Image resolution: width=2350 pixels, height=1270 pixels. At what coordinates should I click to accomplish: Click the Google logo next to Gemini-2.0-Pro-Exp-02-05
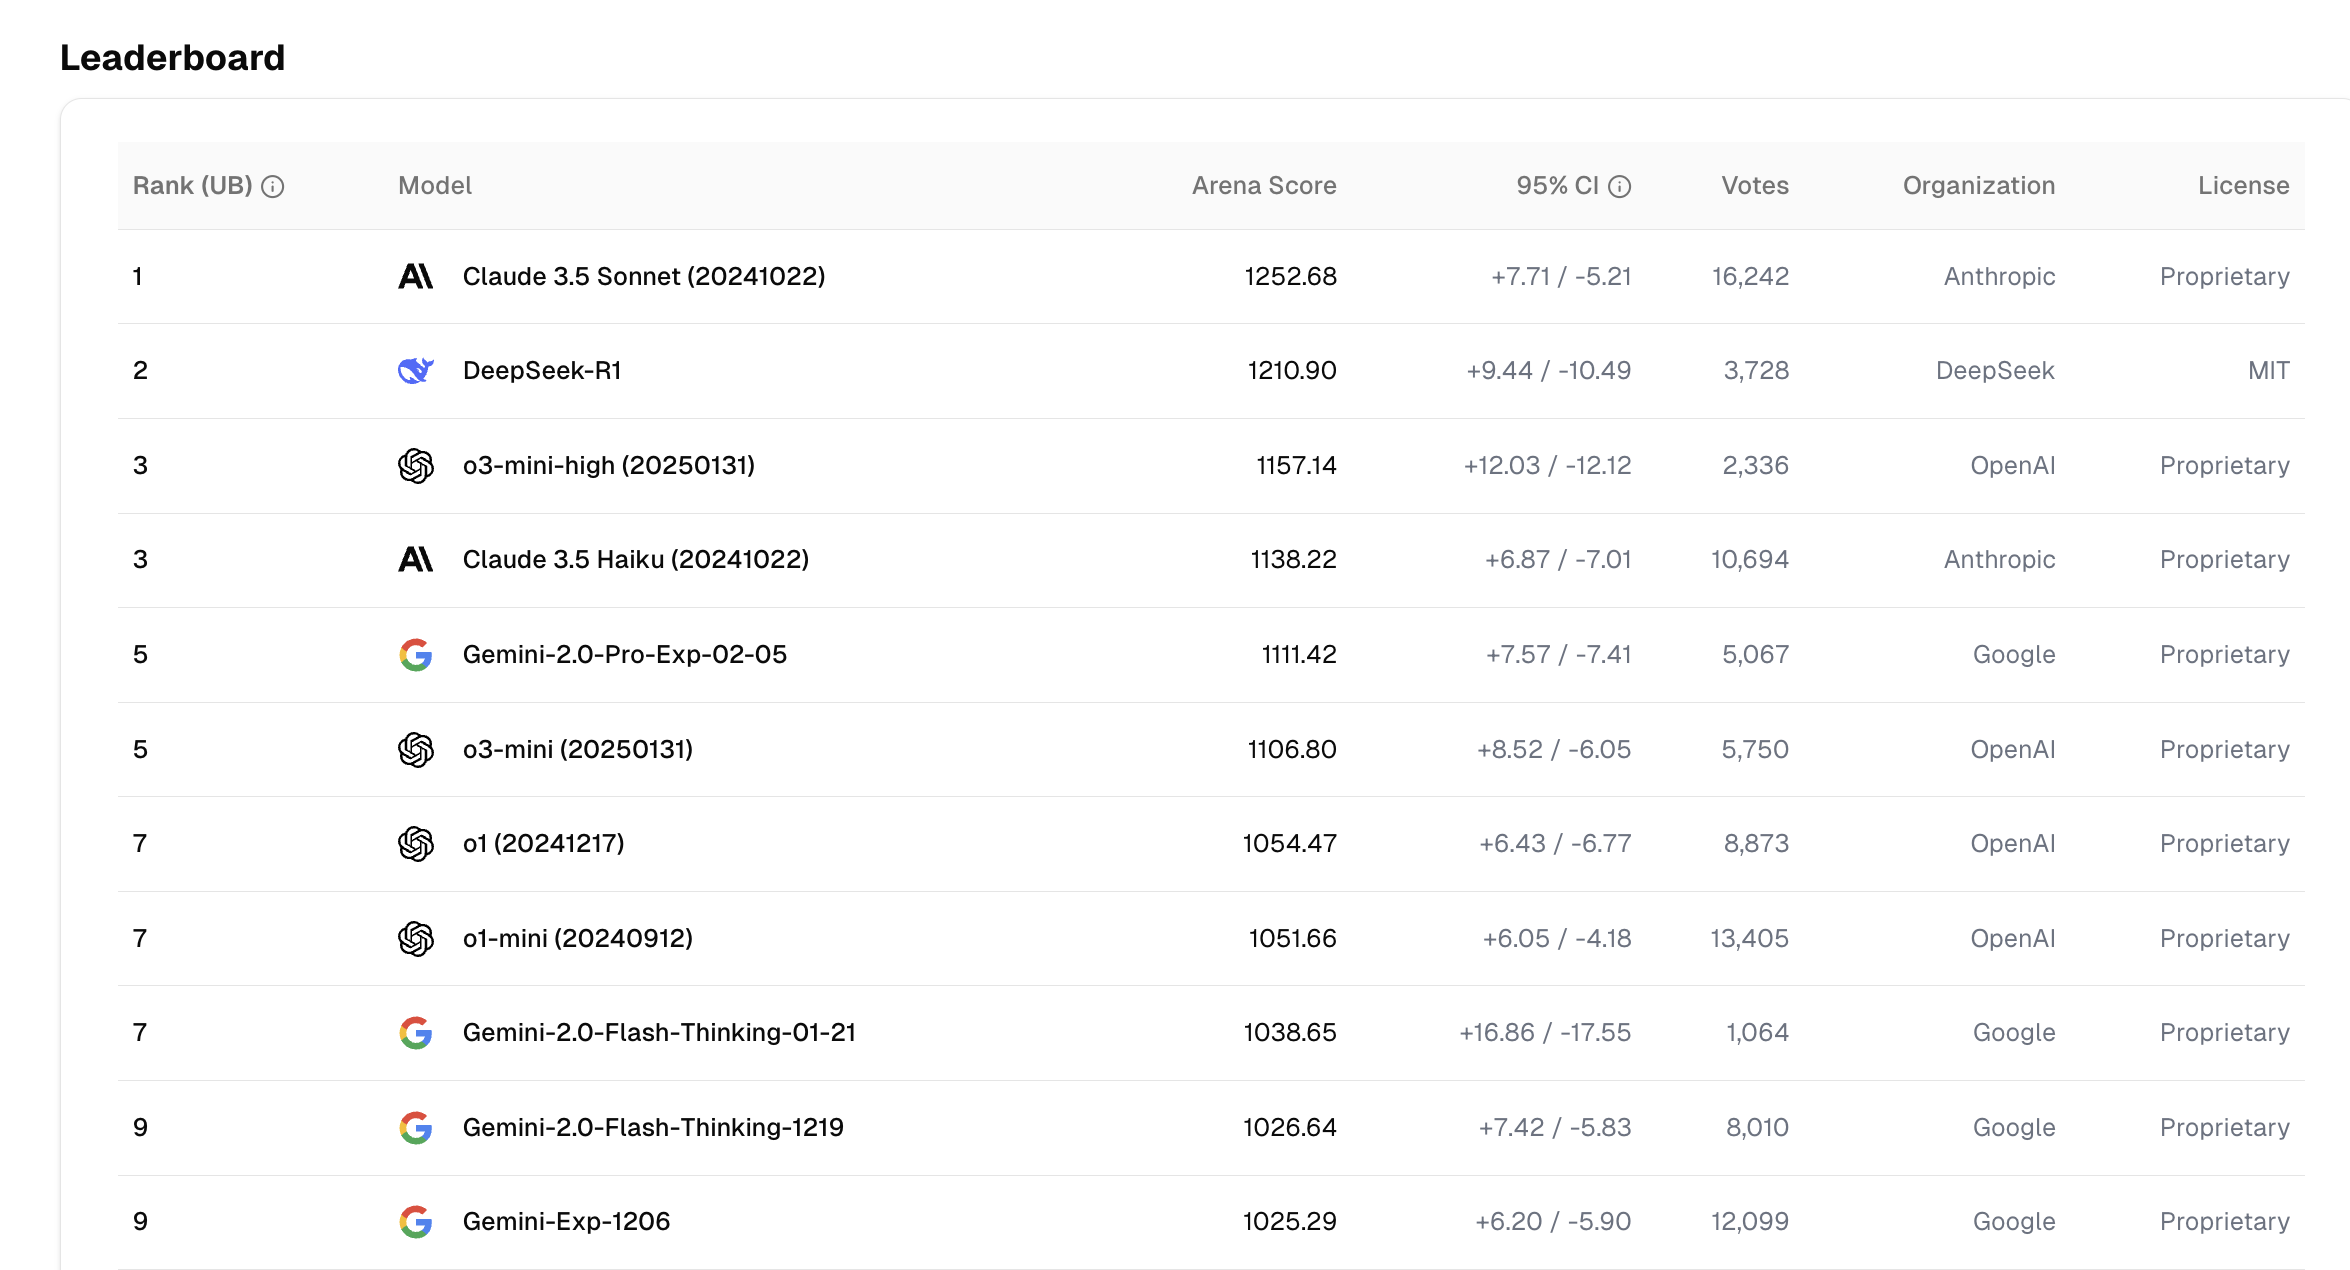pos(416,655)
